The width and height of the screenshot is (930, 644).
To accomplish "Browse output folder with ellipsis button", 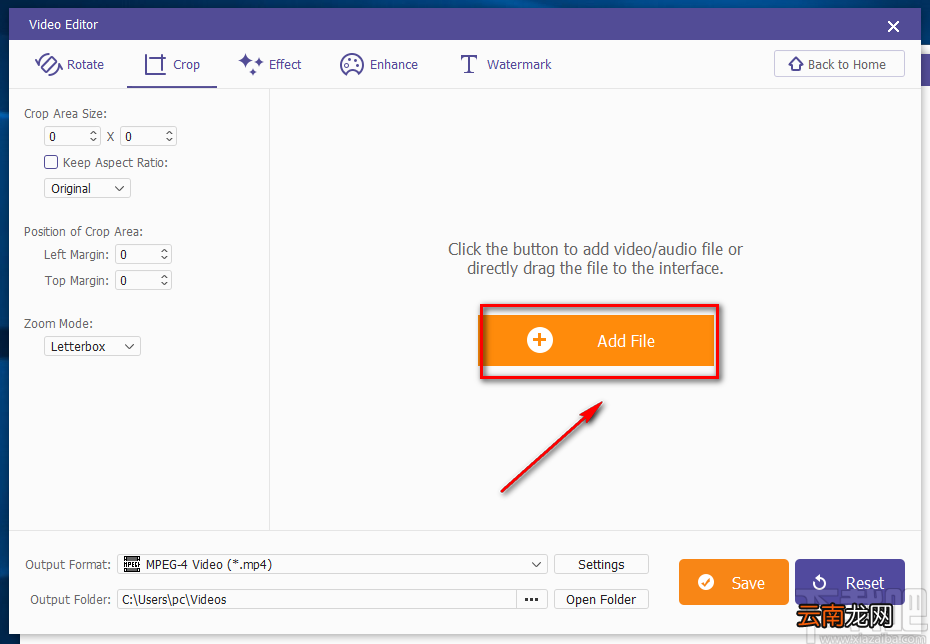I will pyautogui.click(x=531, y=600).
